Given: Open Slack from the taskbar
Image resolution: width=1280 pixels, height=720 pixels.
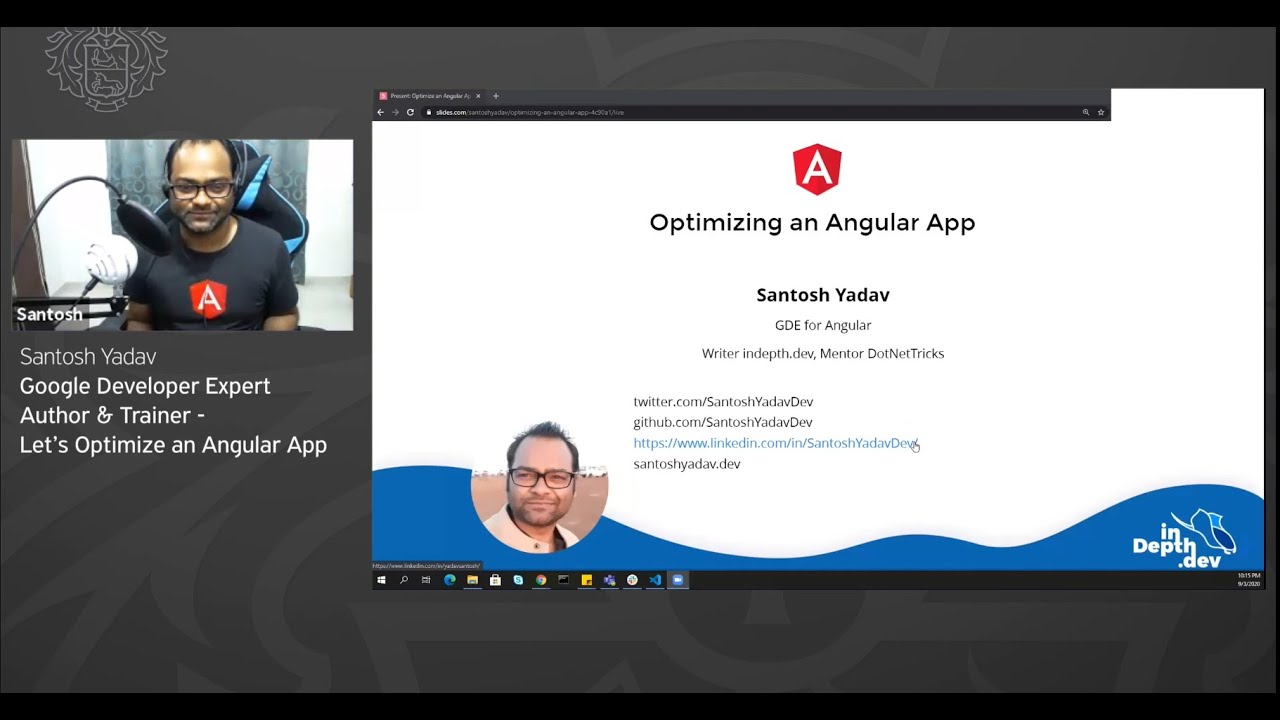Looking at the screenshot, I should tap(632, 580).
